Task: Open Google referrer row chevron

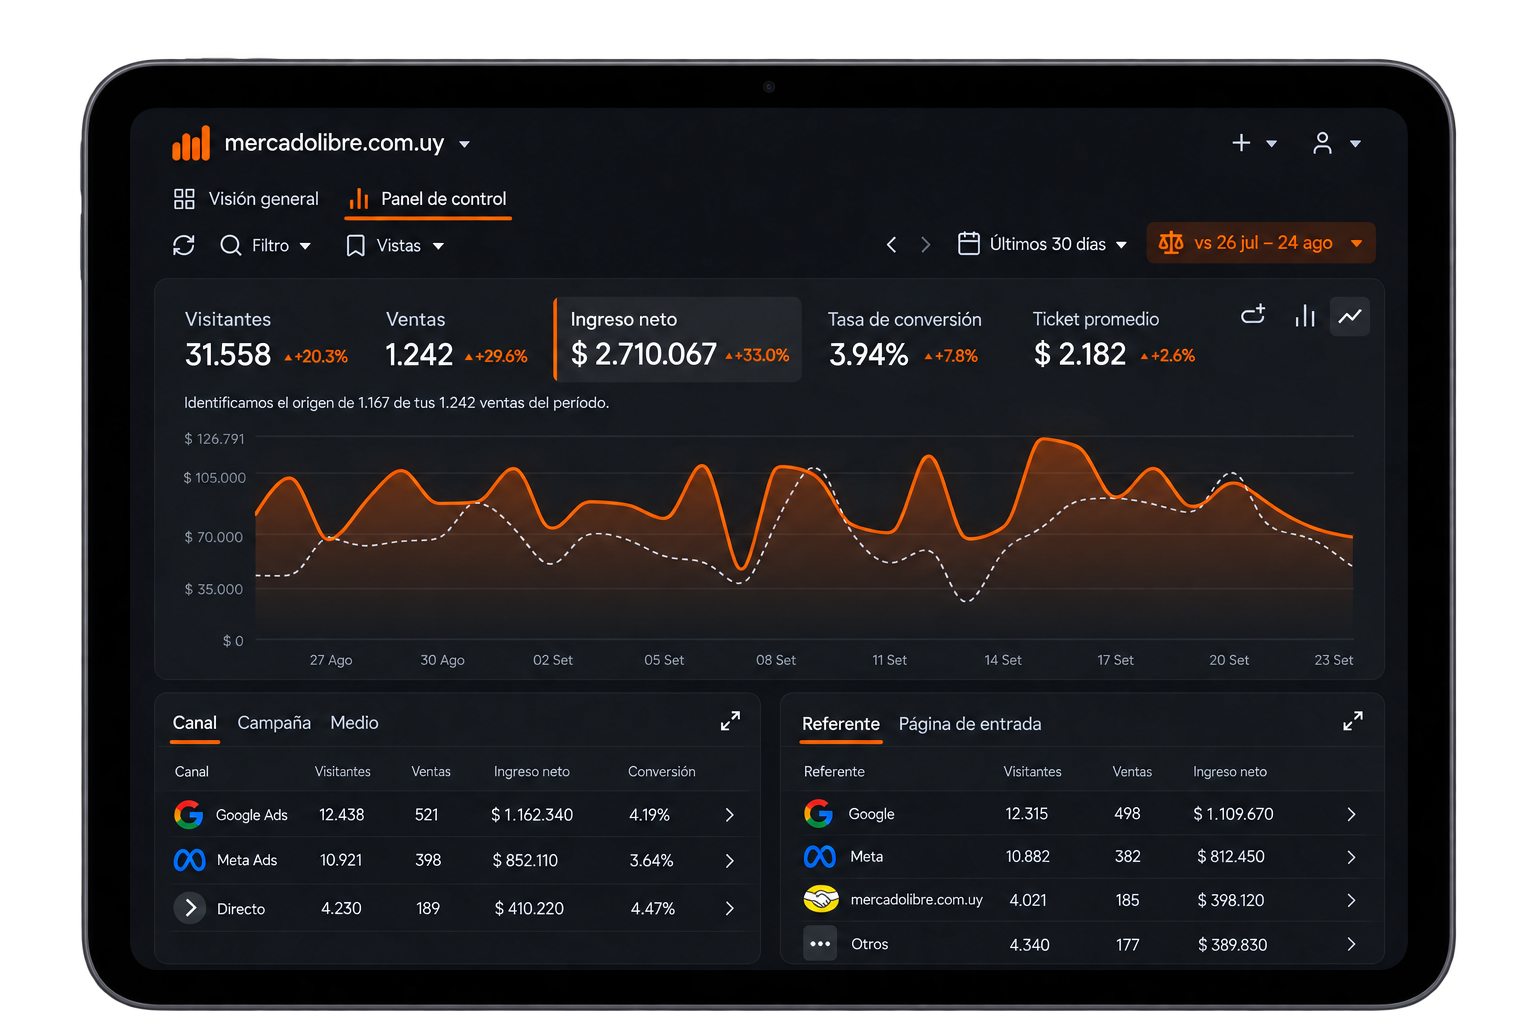Action: point(1351,814)
